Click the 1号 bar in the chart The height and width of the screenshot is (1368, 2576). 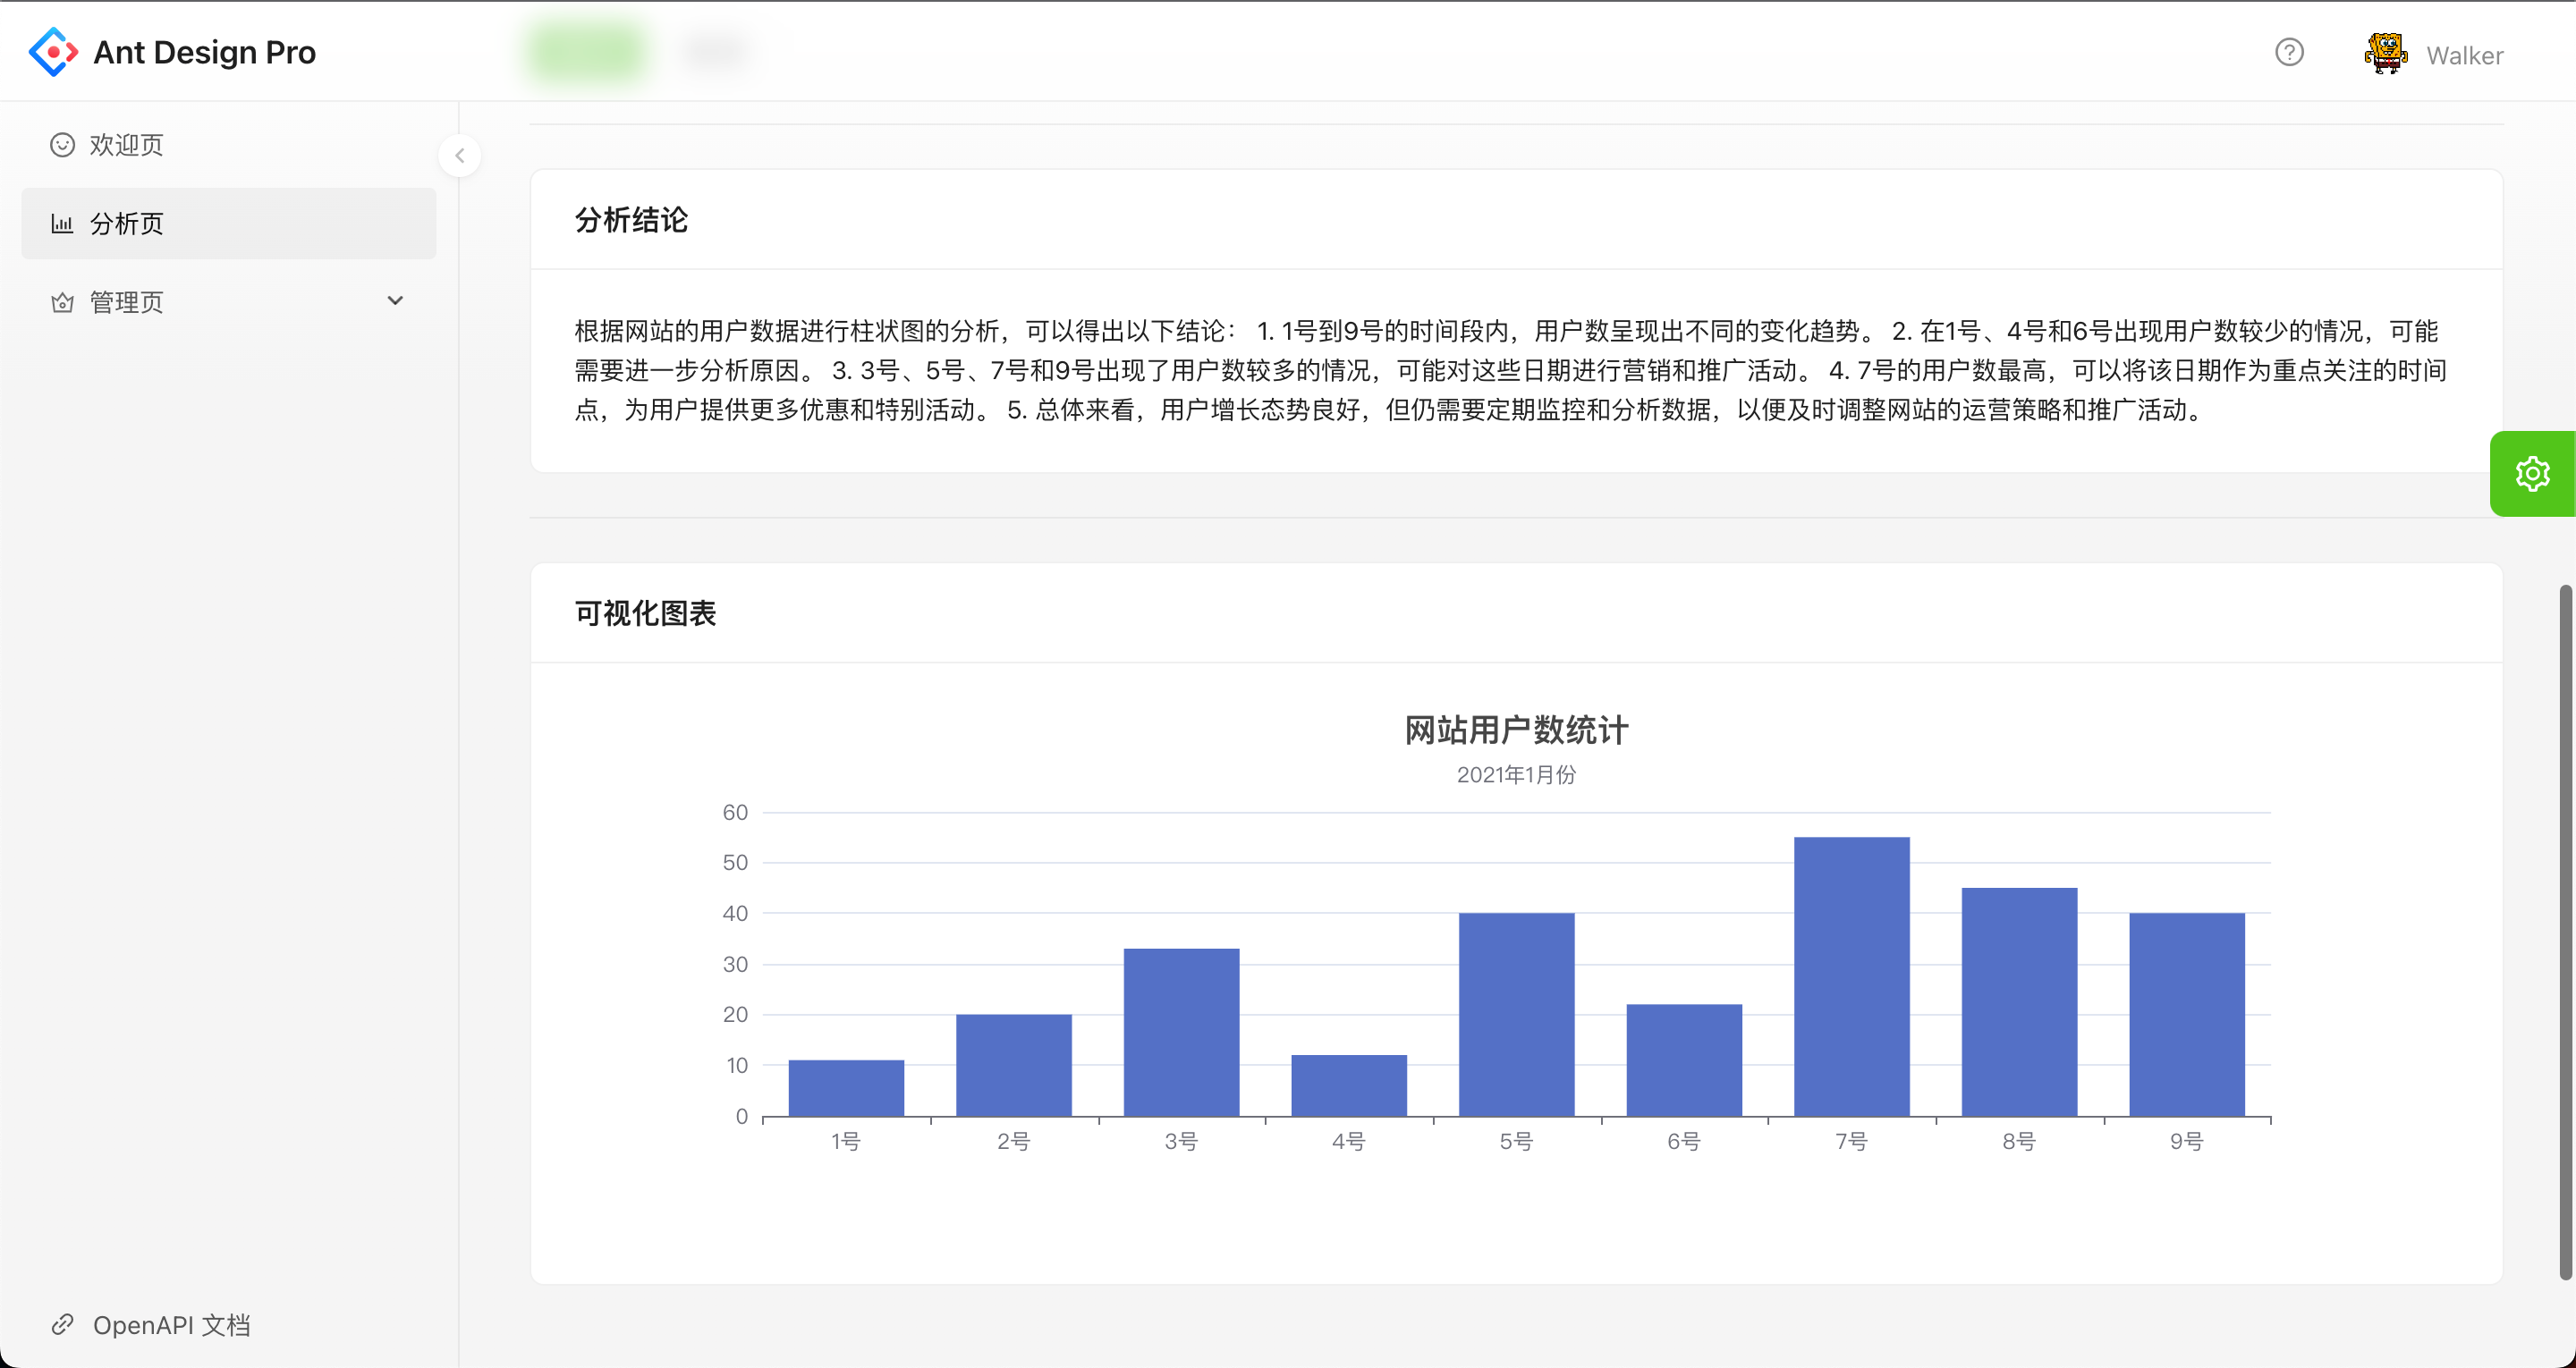pyautogui.click(x=846, y=1088)
